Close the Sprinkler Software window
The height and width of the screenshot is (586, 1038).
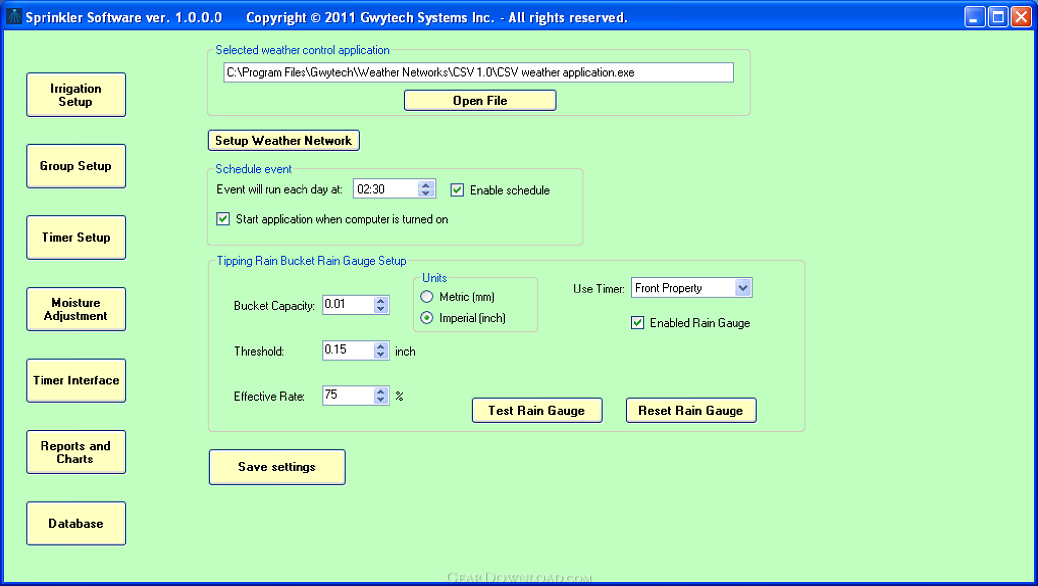pos(1021,17)
